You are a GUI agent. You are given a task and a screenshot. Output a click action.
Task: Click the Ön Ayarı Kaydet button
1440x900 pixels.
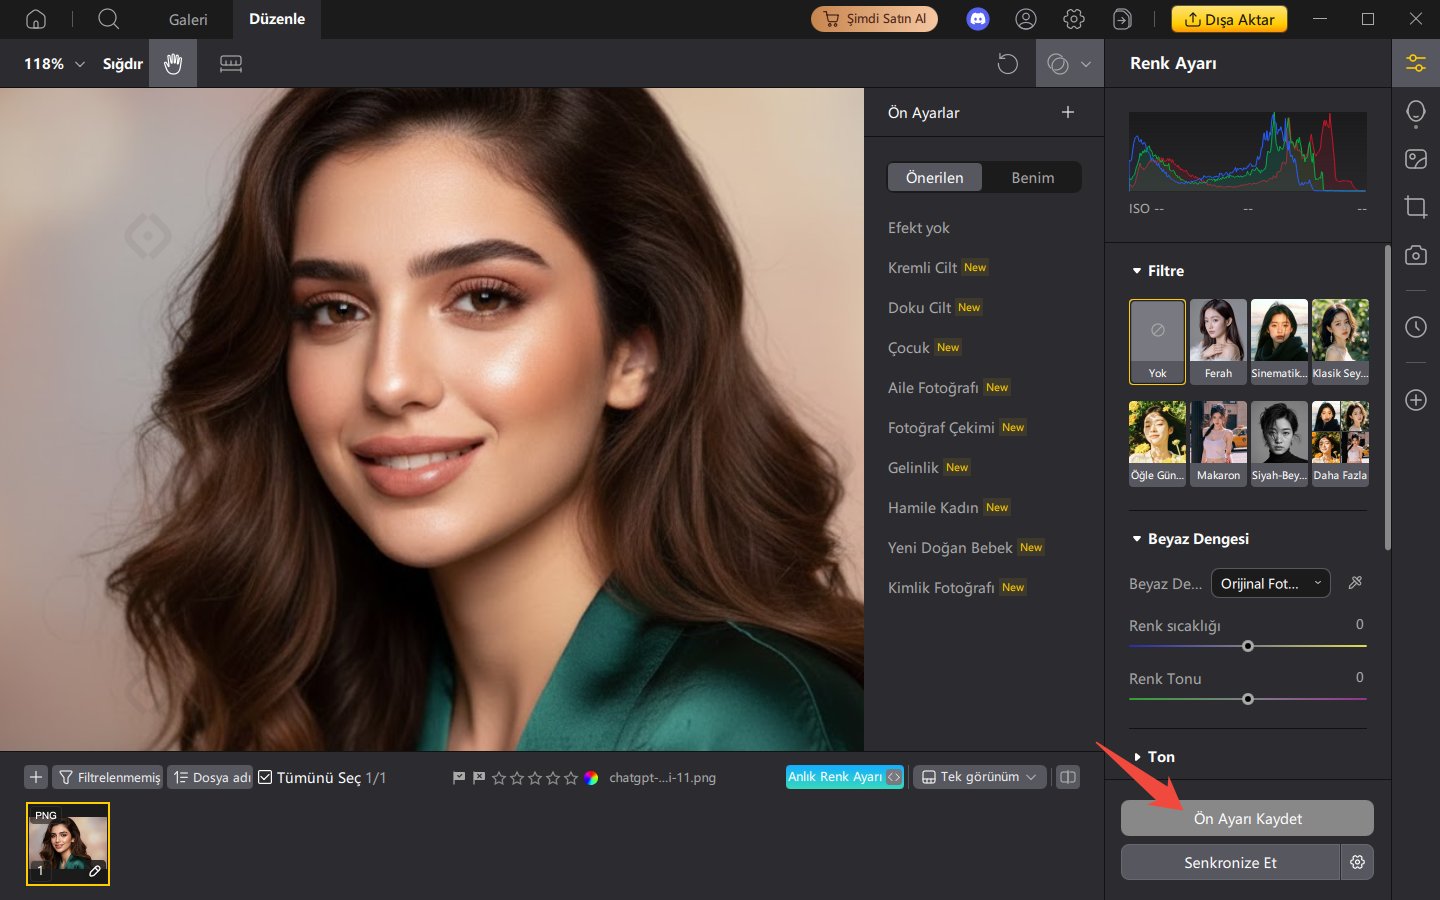1247,818
